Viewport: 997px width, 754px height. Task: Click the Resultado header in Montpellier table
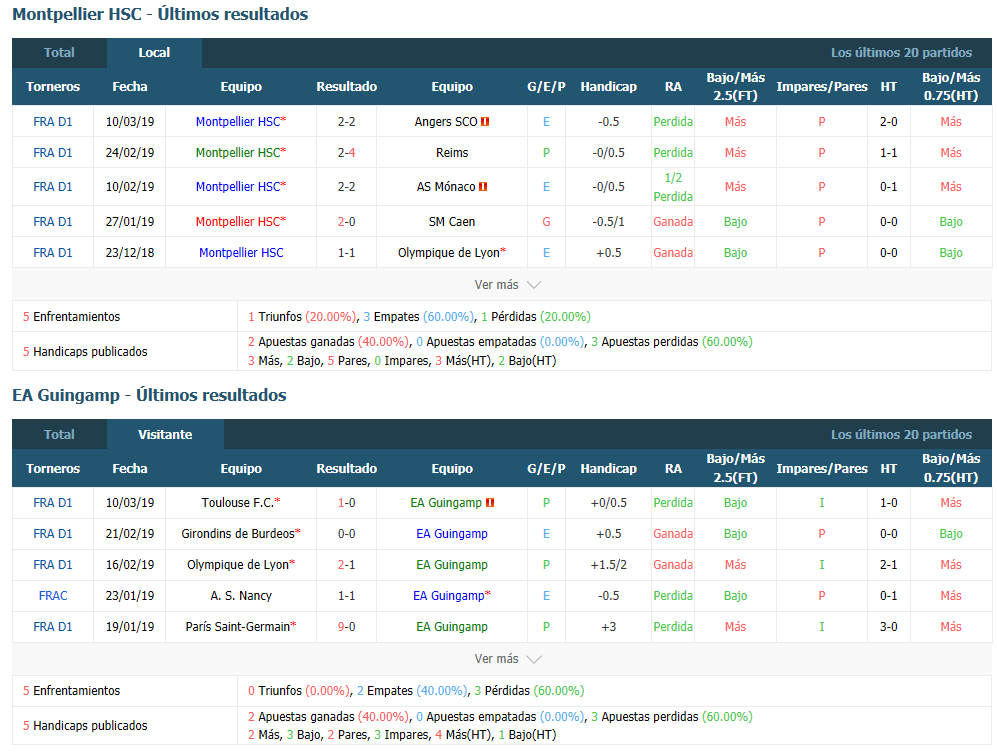(347, 86)
